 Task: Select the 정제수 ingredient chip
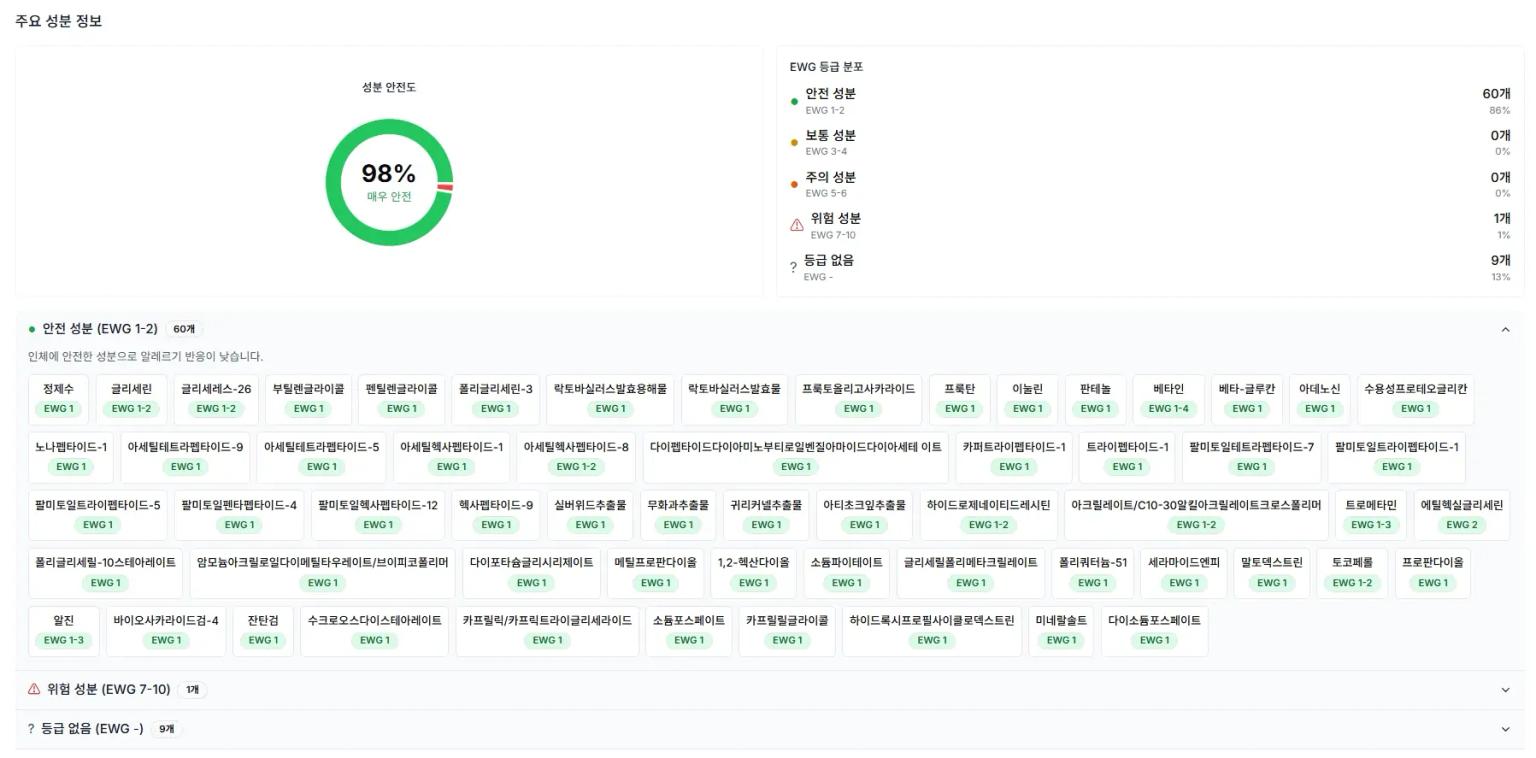tap(58, 399)
